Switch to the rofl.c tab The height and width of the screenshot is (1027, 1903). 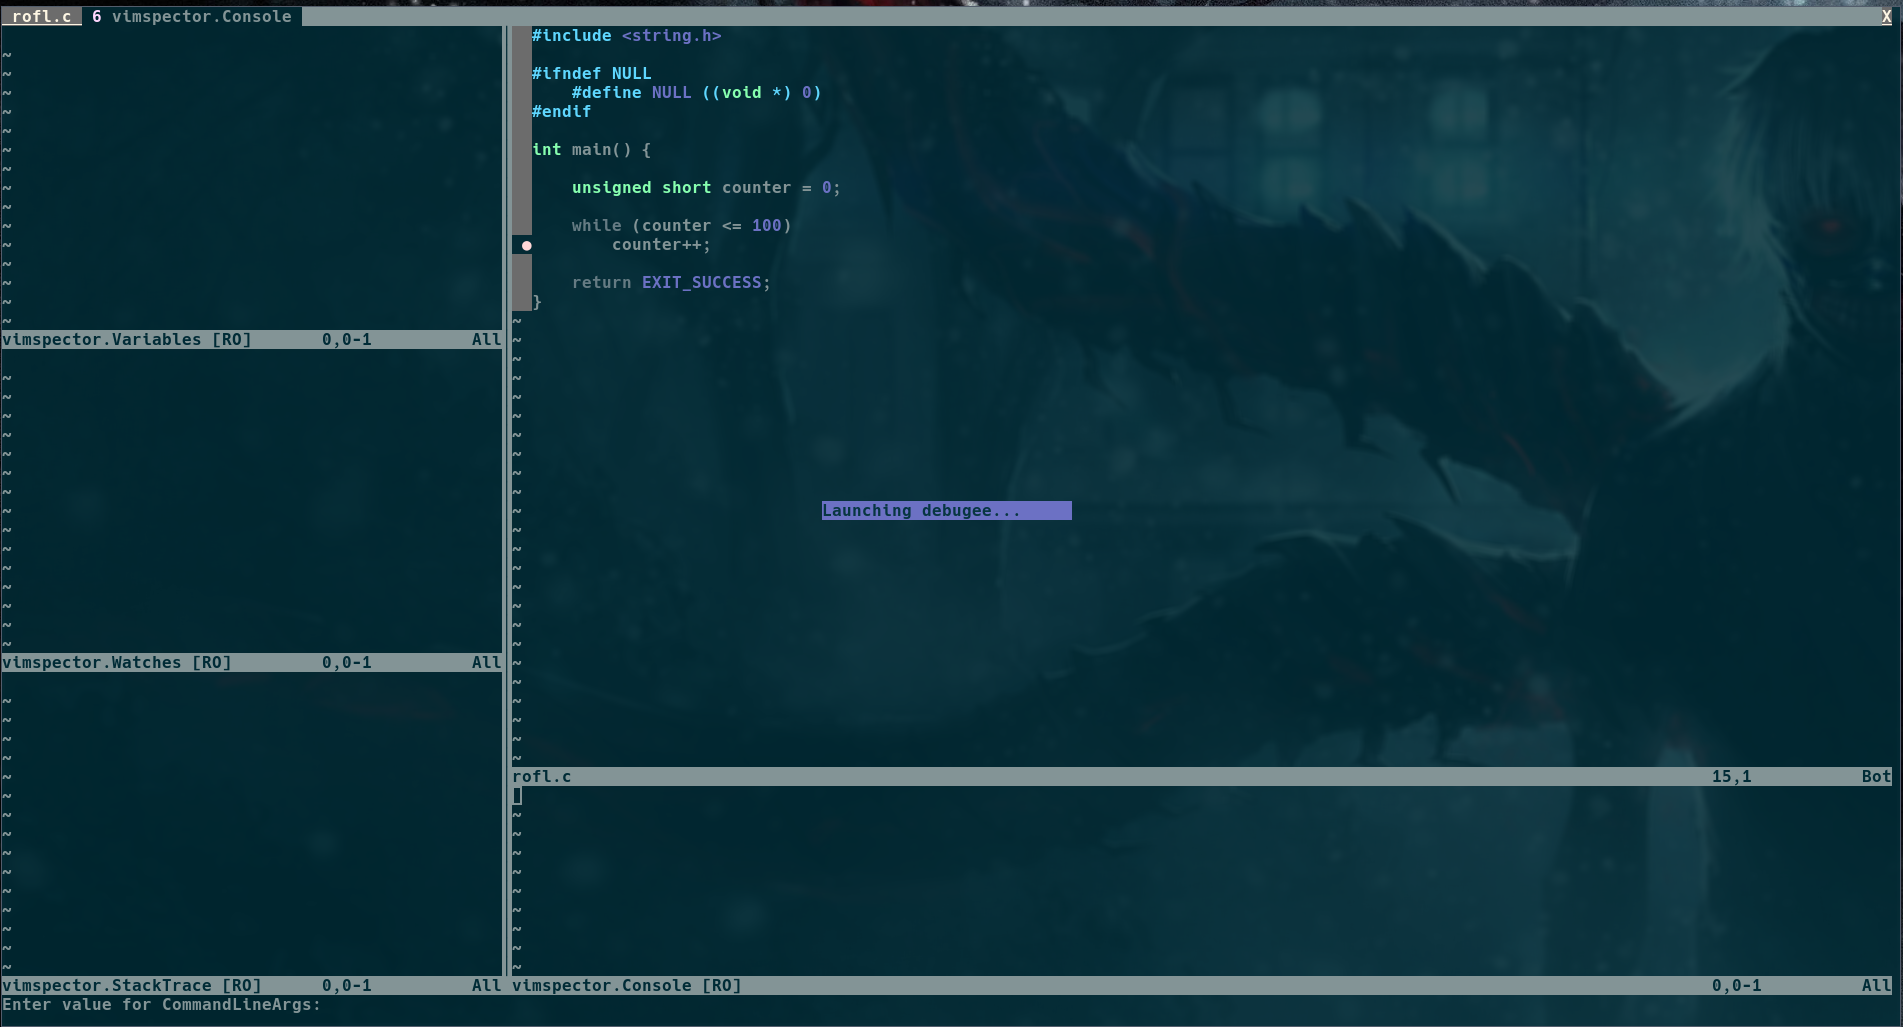click(x=42, y=16)
